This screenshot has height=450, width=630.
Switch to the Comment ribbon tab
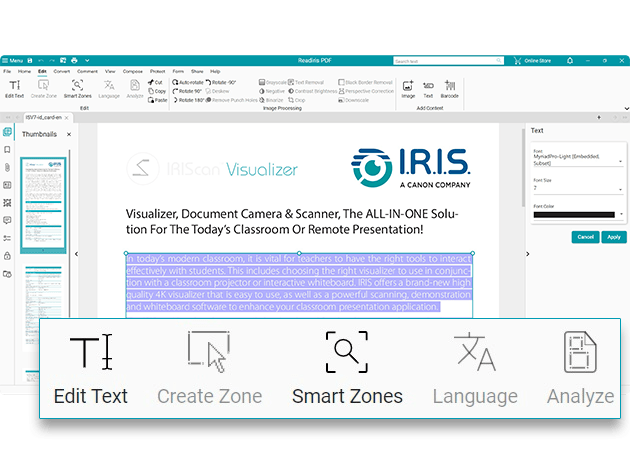point(87,72)
